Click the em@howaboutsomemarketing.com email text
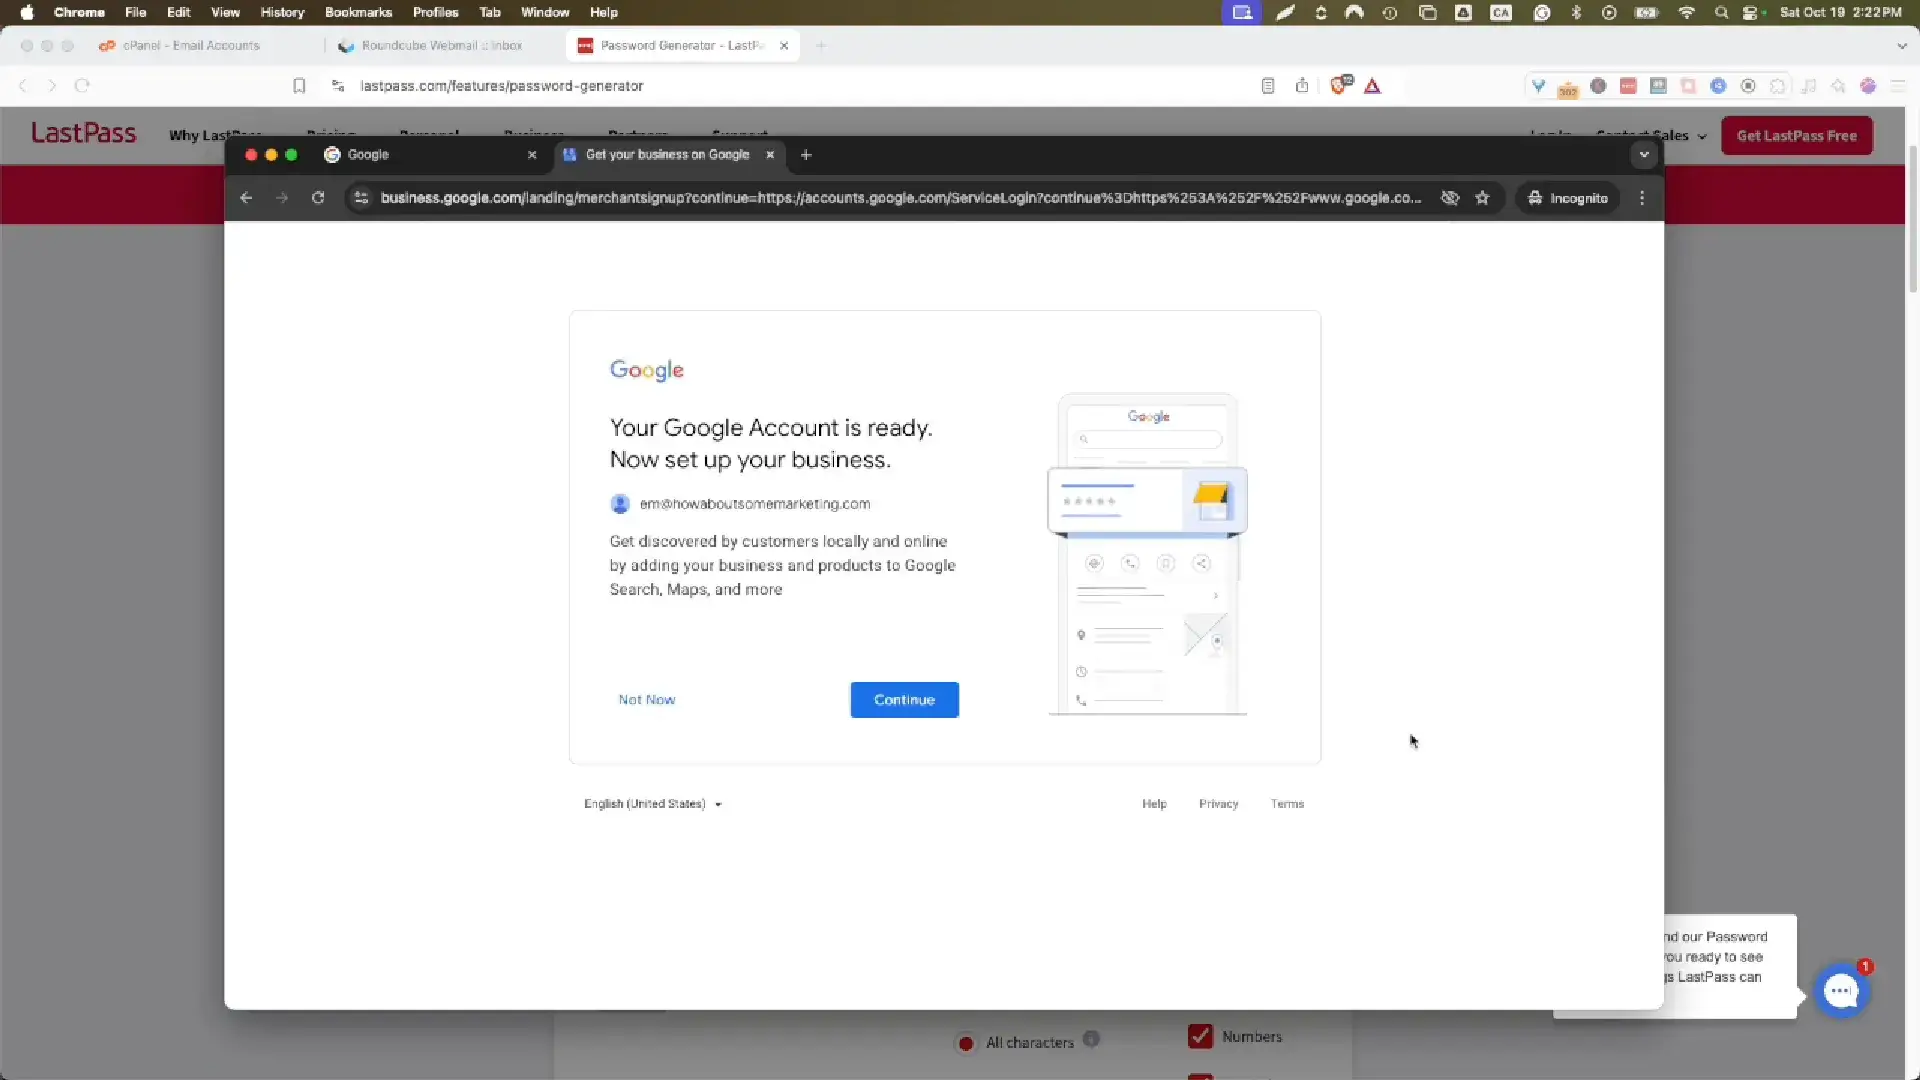The width and height of the screenshot is (1920, 1080). 755,504
